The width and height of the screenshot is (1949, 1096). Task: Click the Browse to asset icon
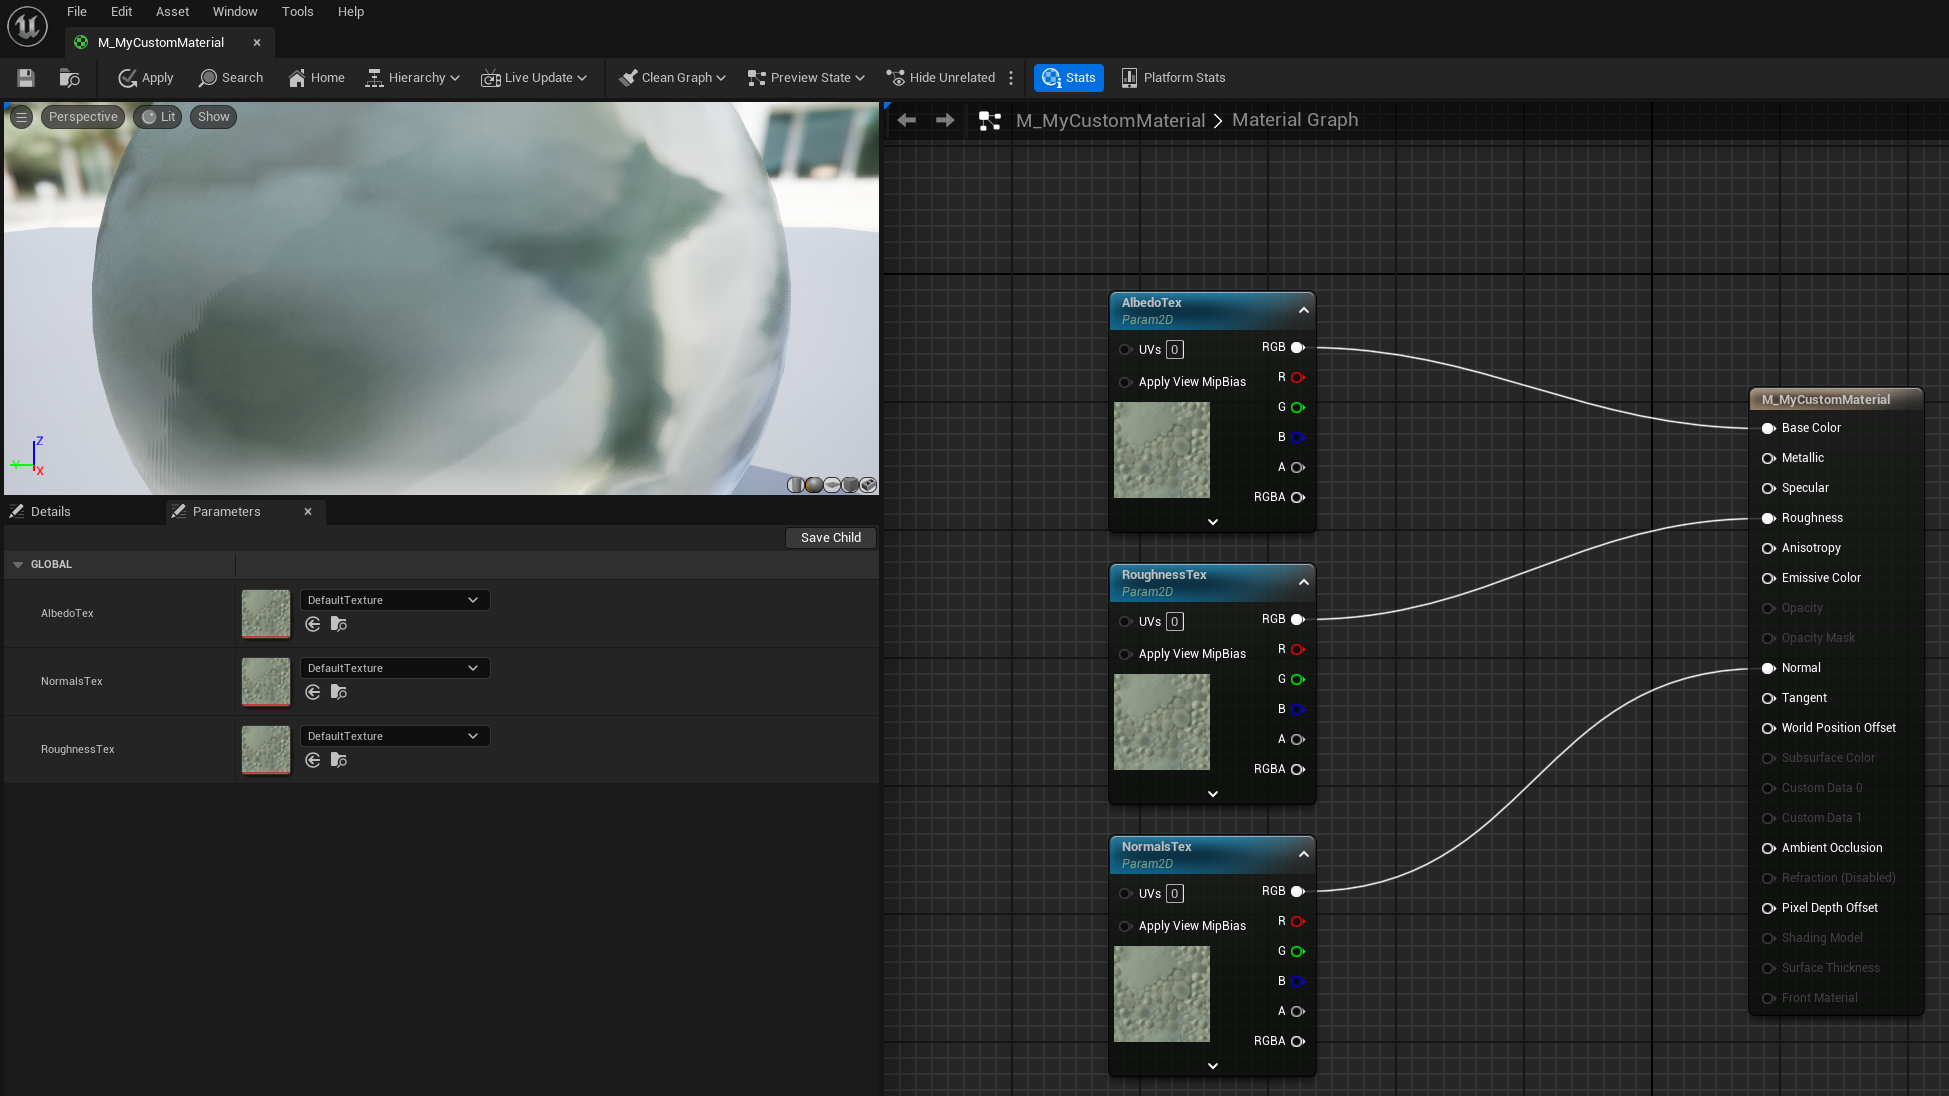(69, 78)
